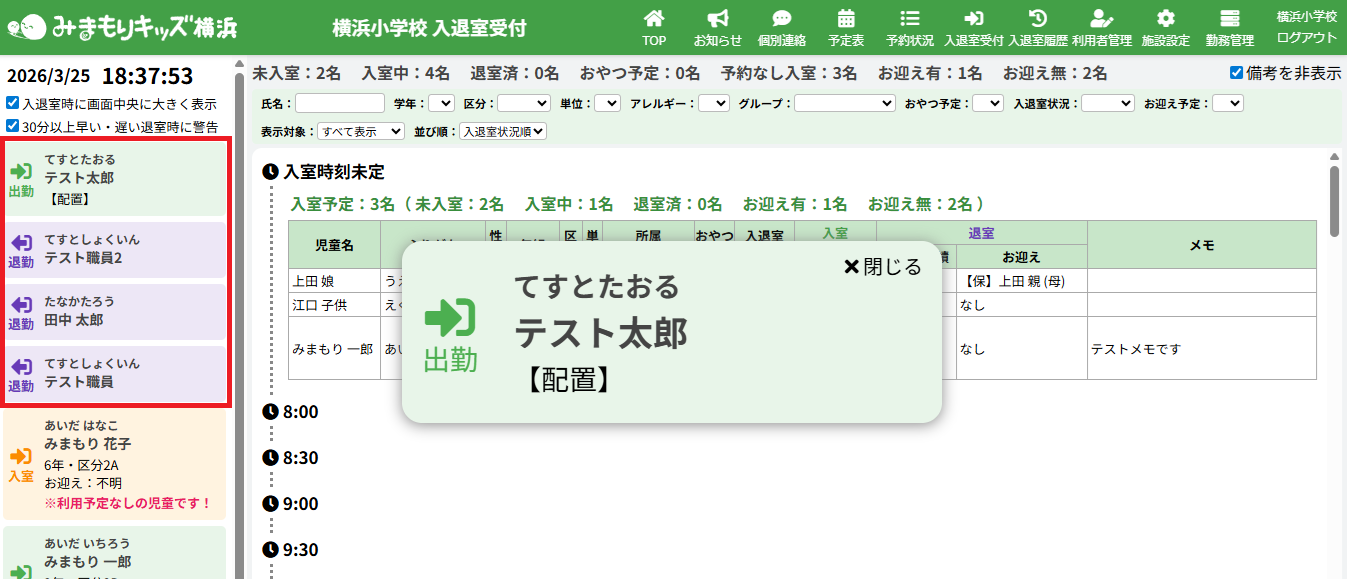Open the 予定表 calendar icon
Image resolution: width=1347 pixels, height=579 pixels.
[x=845, y=19]
